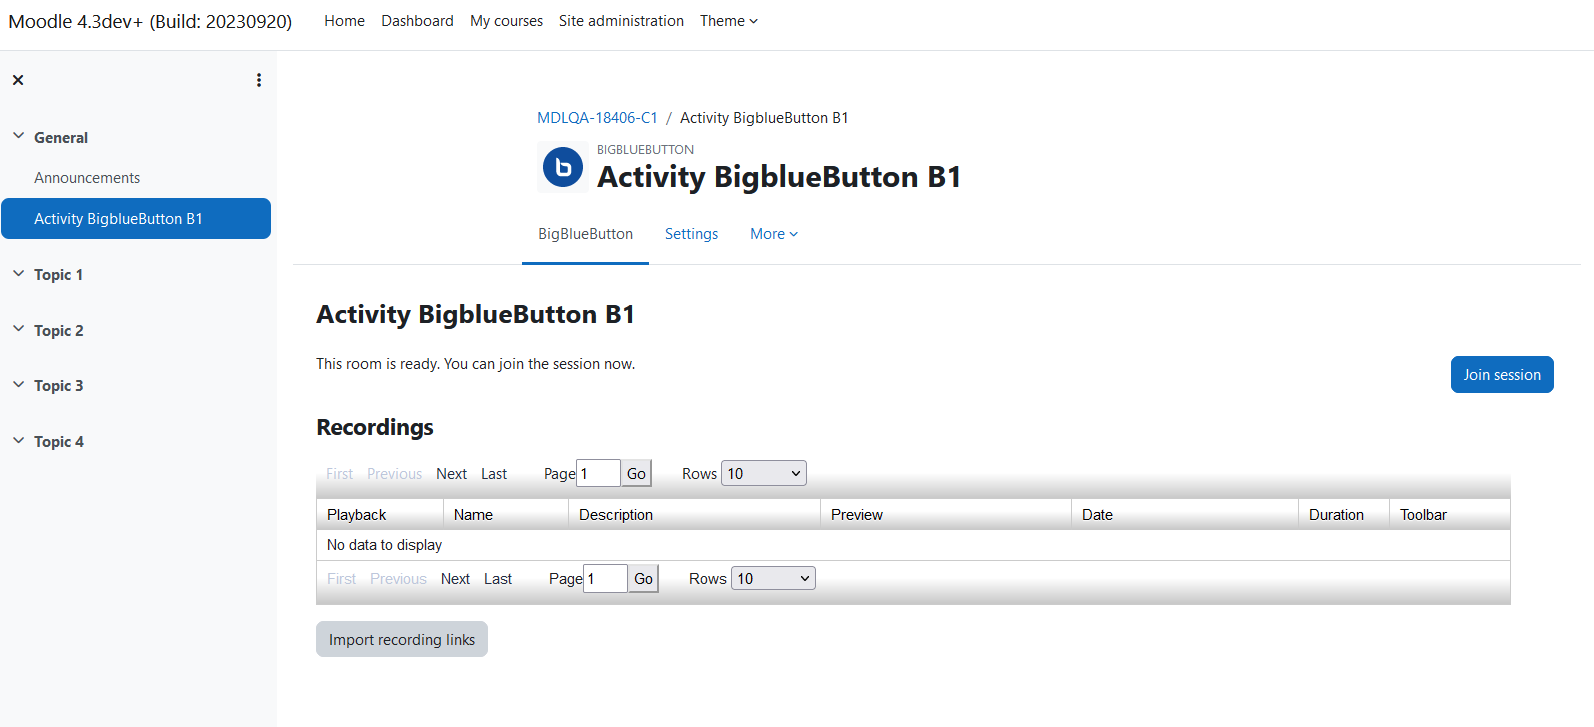
Task: Open the Theme dropdown menu
Action: [729, 21]
